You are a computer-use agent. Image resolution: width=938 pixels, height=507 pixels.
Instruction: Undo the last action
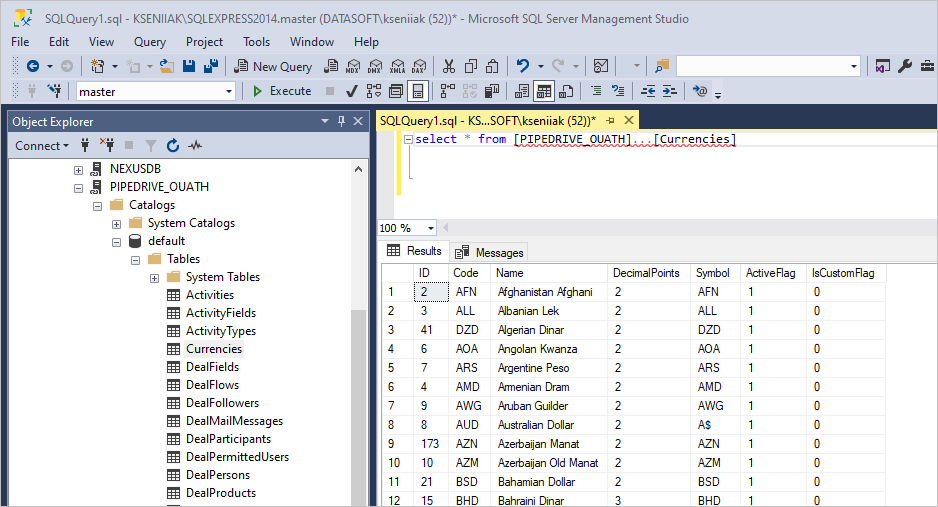(523, 66)
